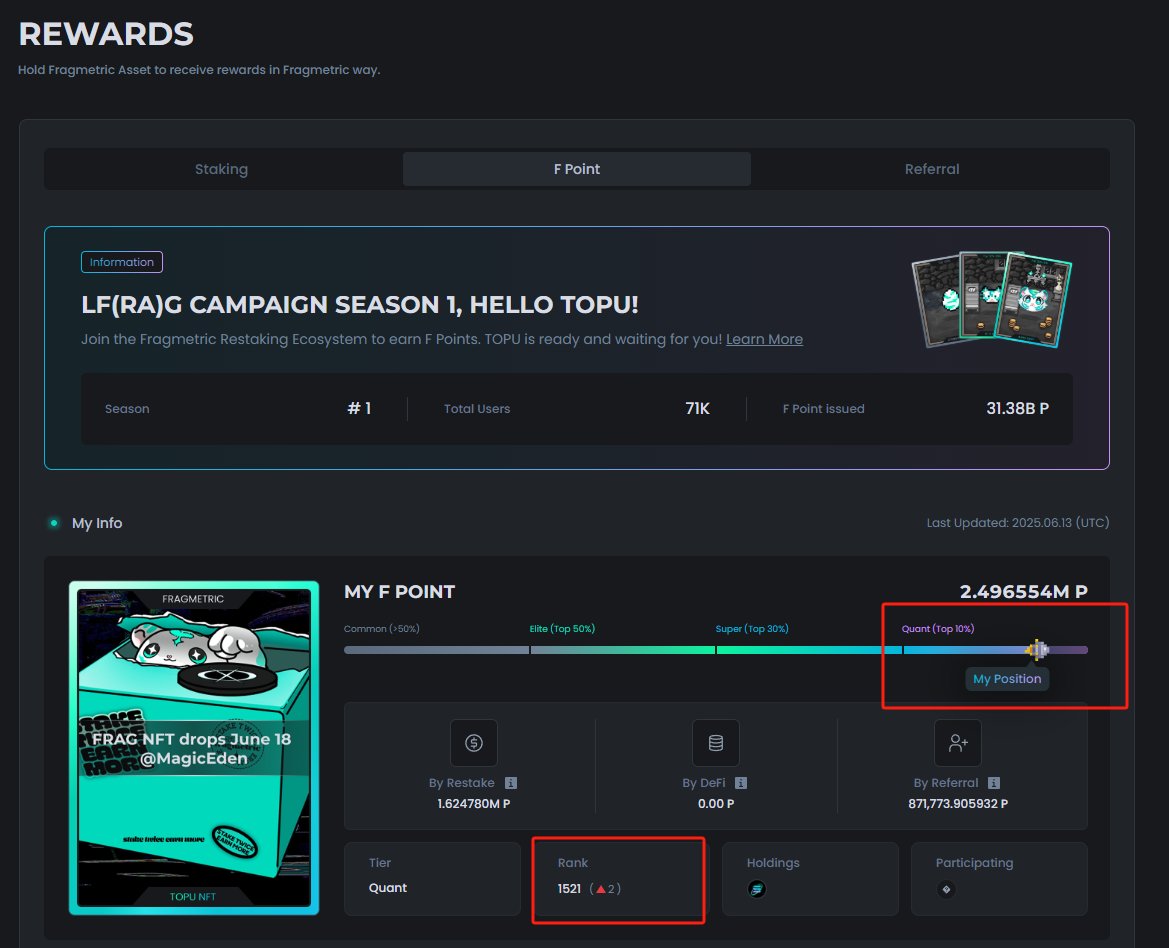1169x948 pixels.
Task: Click the LF(RA)G CAMPAIGN SEASON 1 headline
Action: tap(359, 304)
